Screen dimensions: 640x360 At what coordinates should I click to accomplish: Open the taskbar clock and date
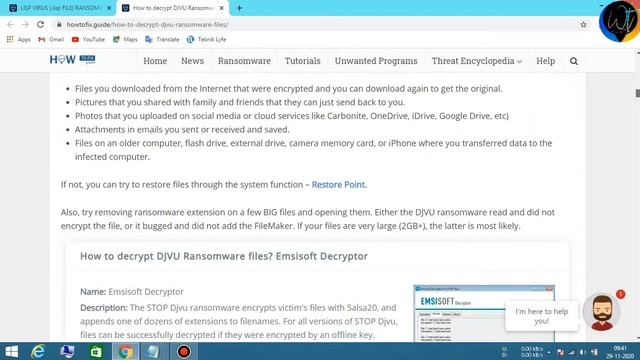pyautogui.click(x=620, y=352)
